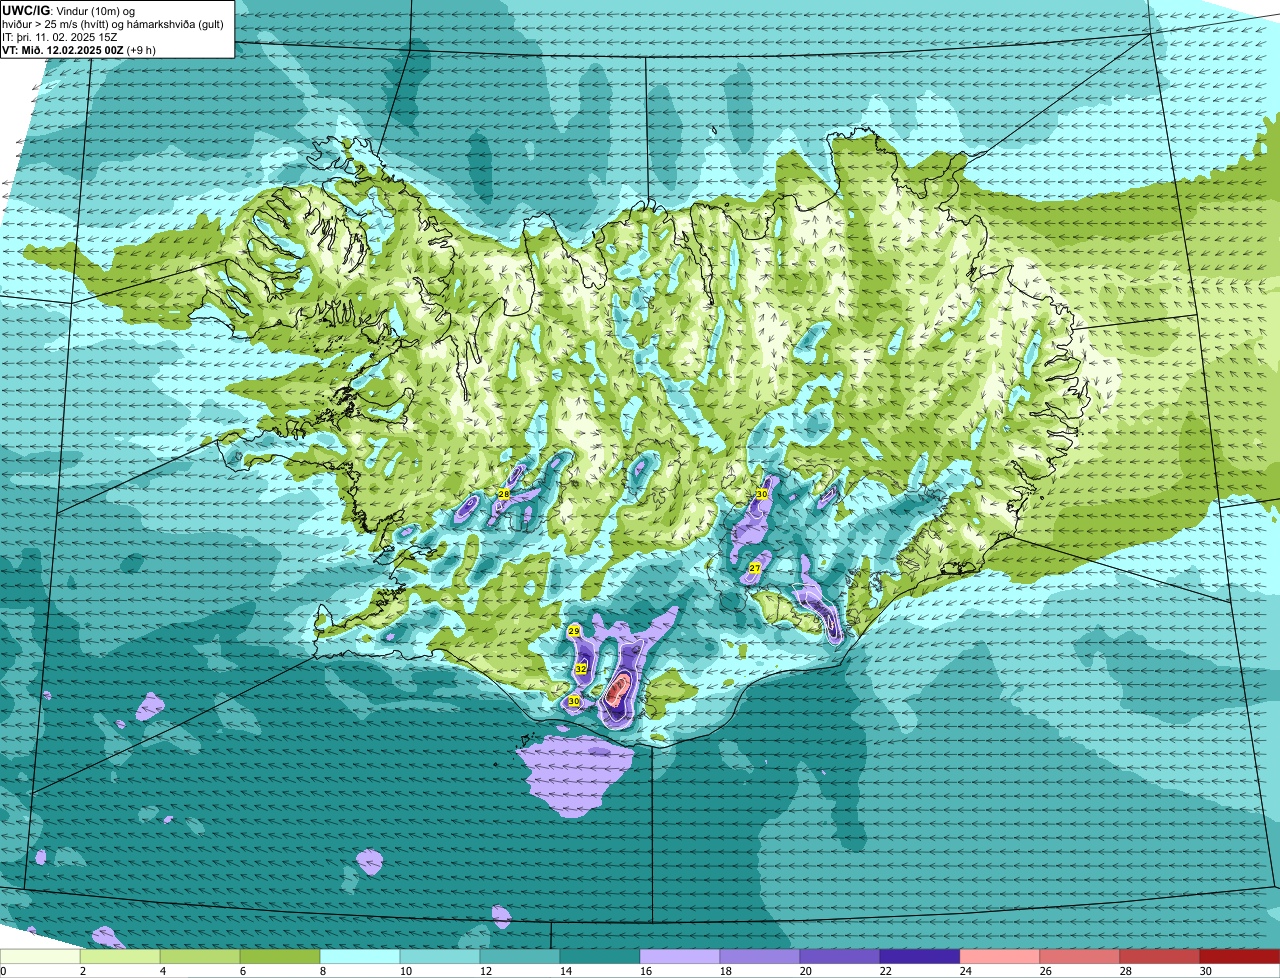Pick the 4–6 m/s light green legend swatch
This screenshot has width=1280, height=978.
(x=200, y=957)
